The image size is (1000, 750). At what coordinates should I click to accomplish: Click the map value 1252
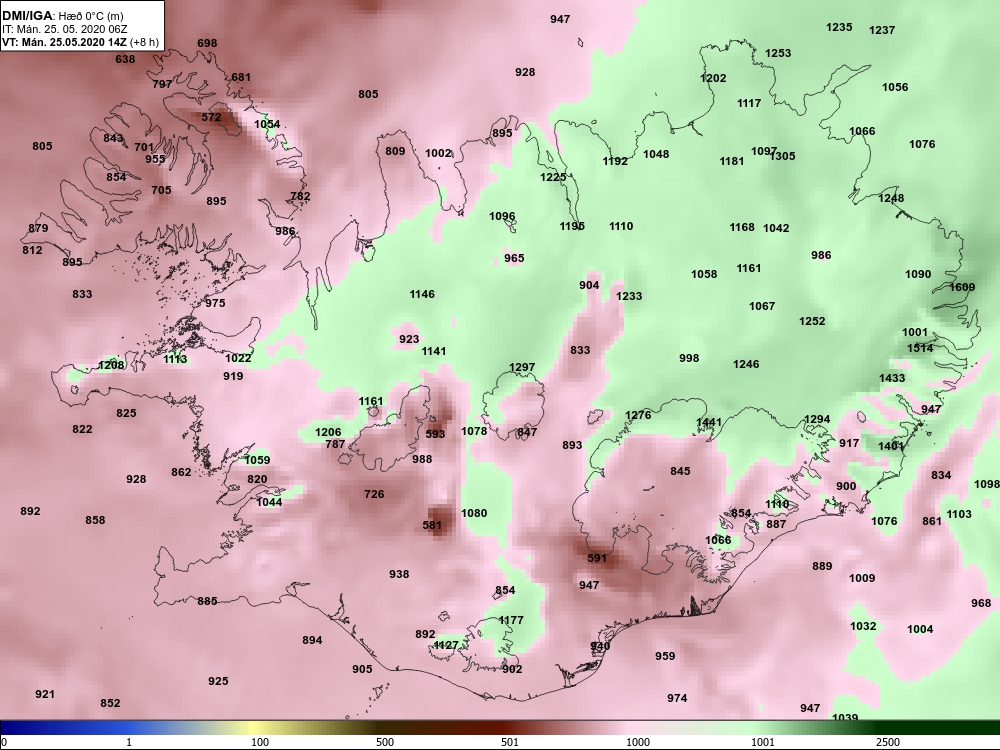tap(812, 321)
